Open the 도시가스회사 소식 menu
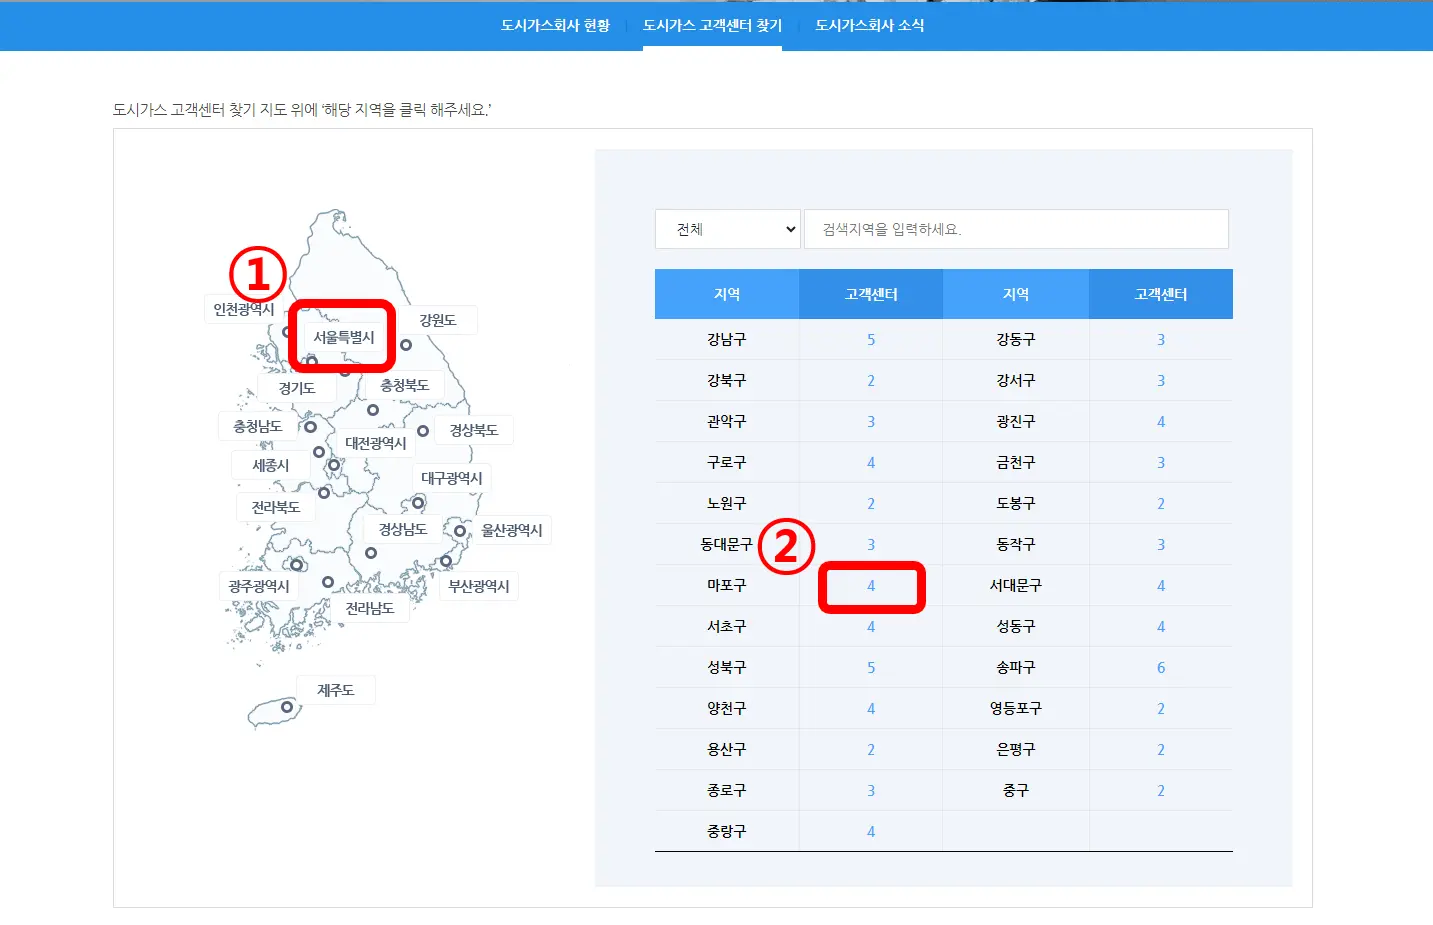The height and width of the screenshot is (925, 1433). point(869,26)
